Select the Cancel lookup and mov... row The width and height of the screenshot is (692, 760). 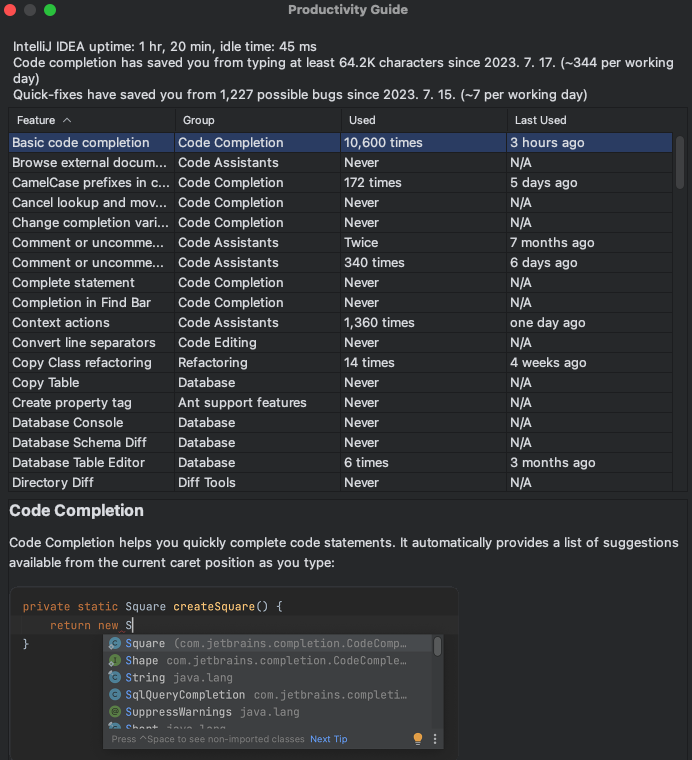[340, 203]
